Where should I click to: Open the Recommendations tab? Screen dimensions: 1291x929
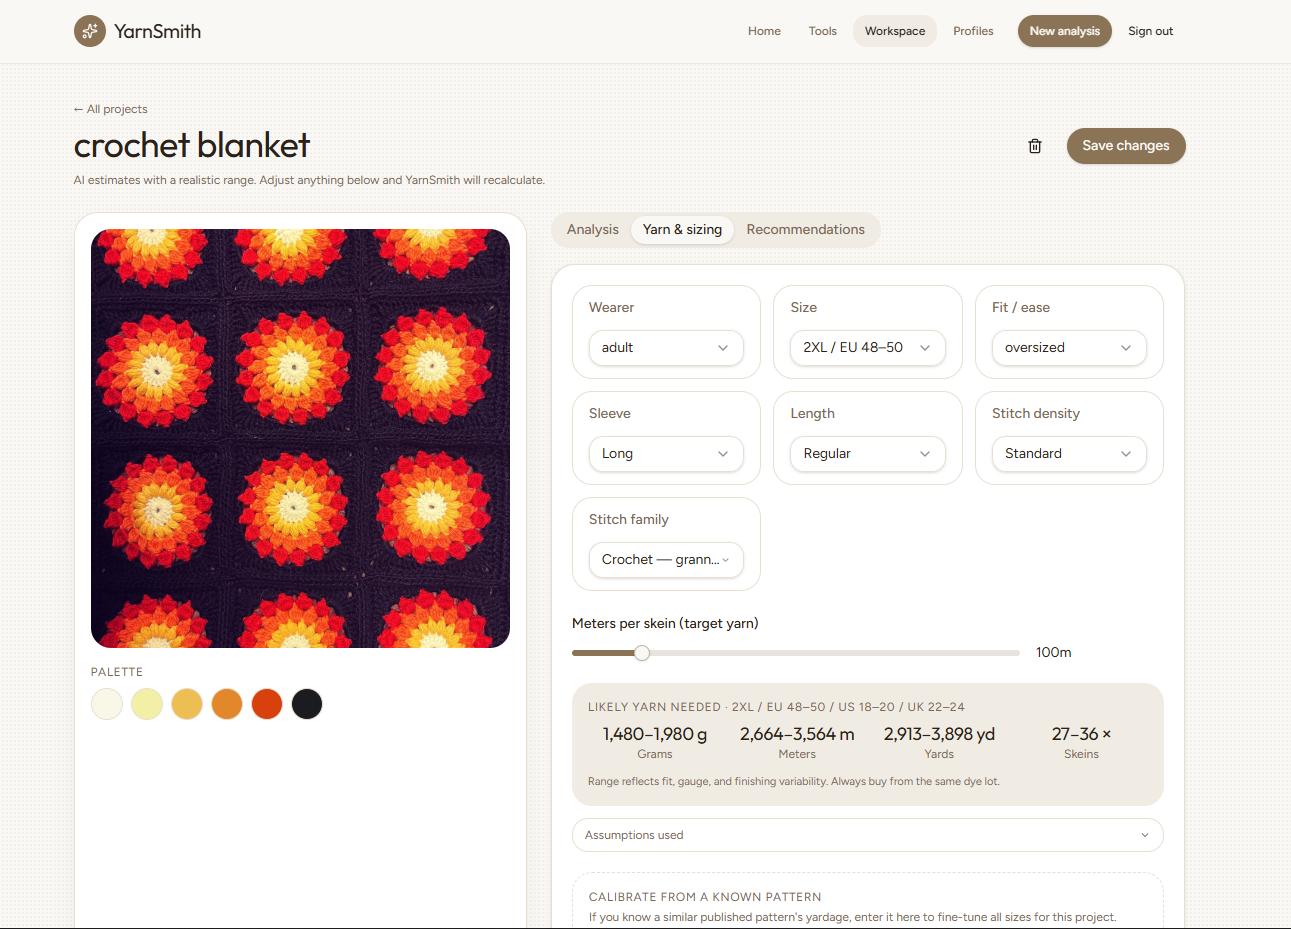point(806,230)
